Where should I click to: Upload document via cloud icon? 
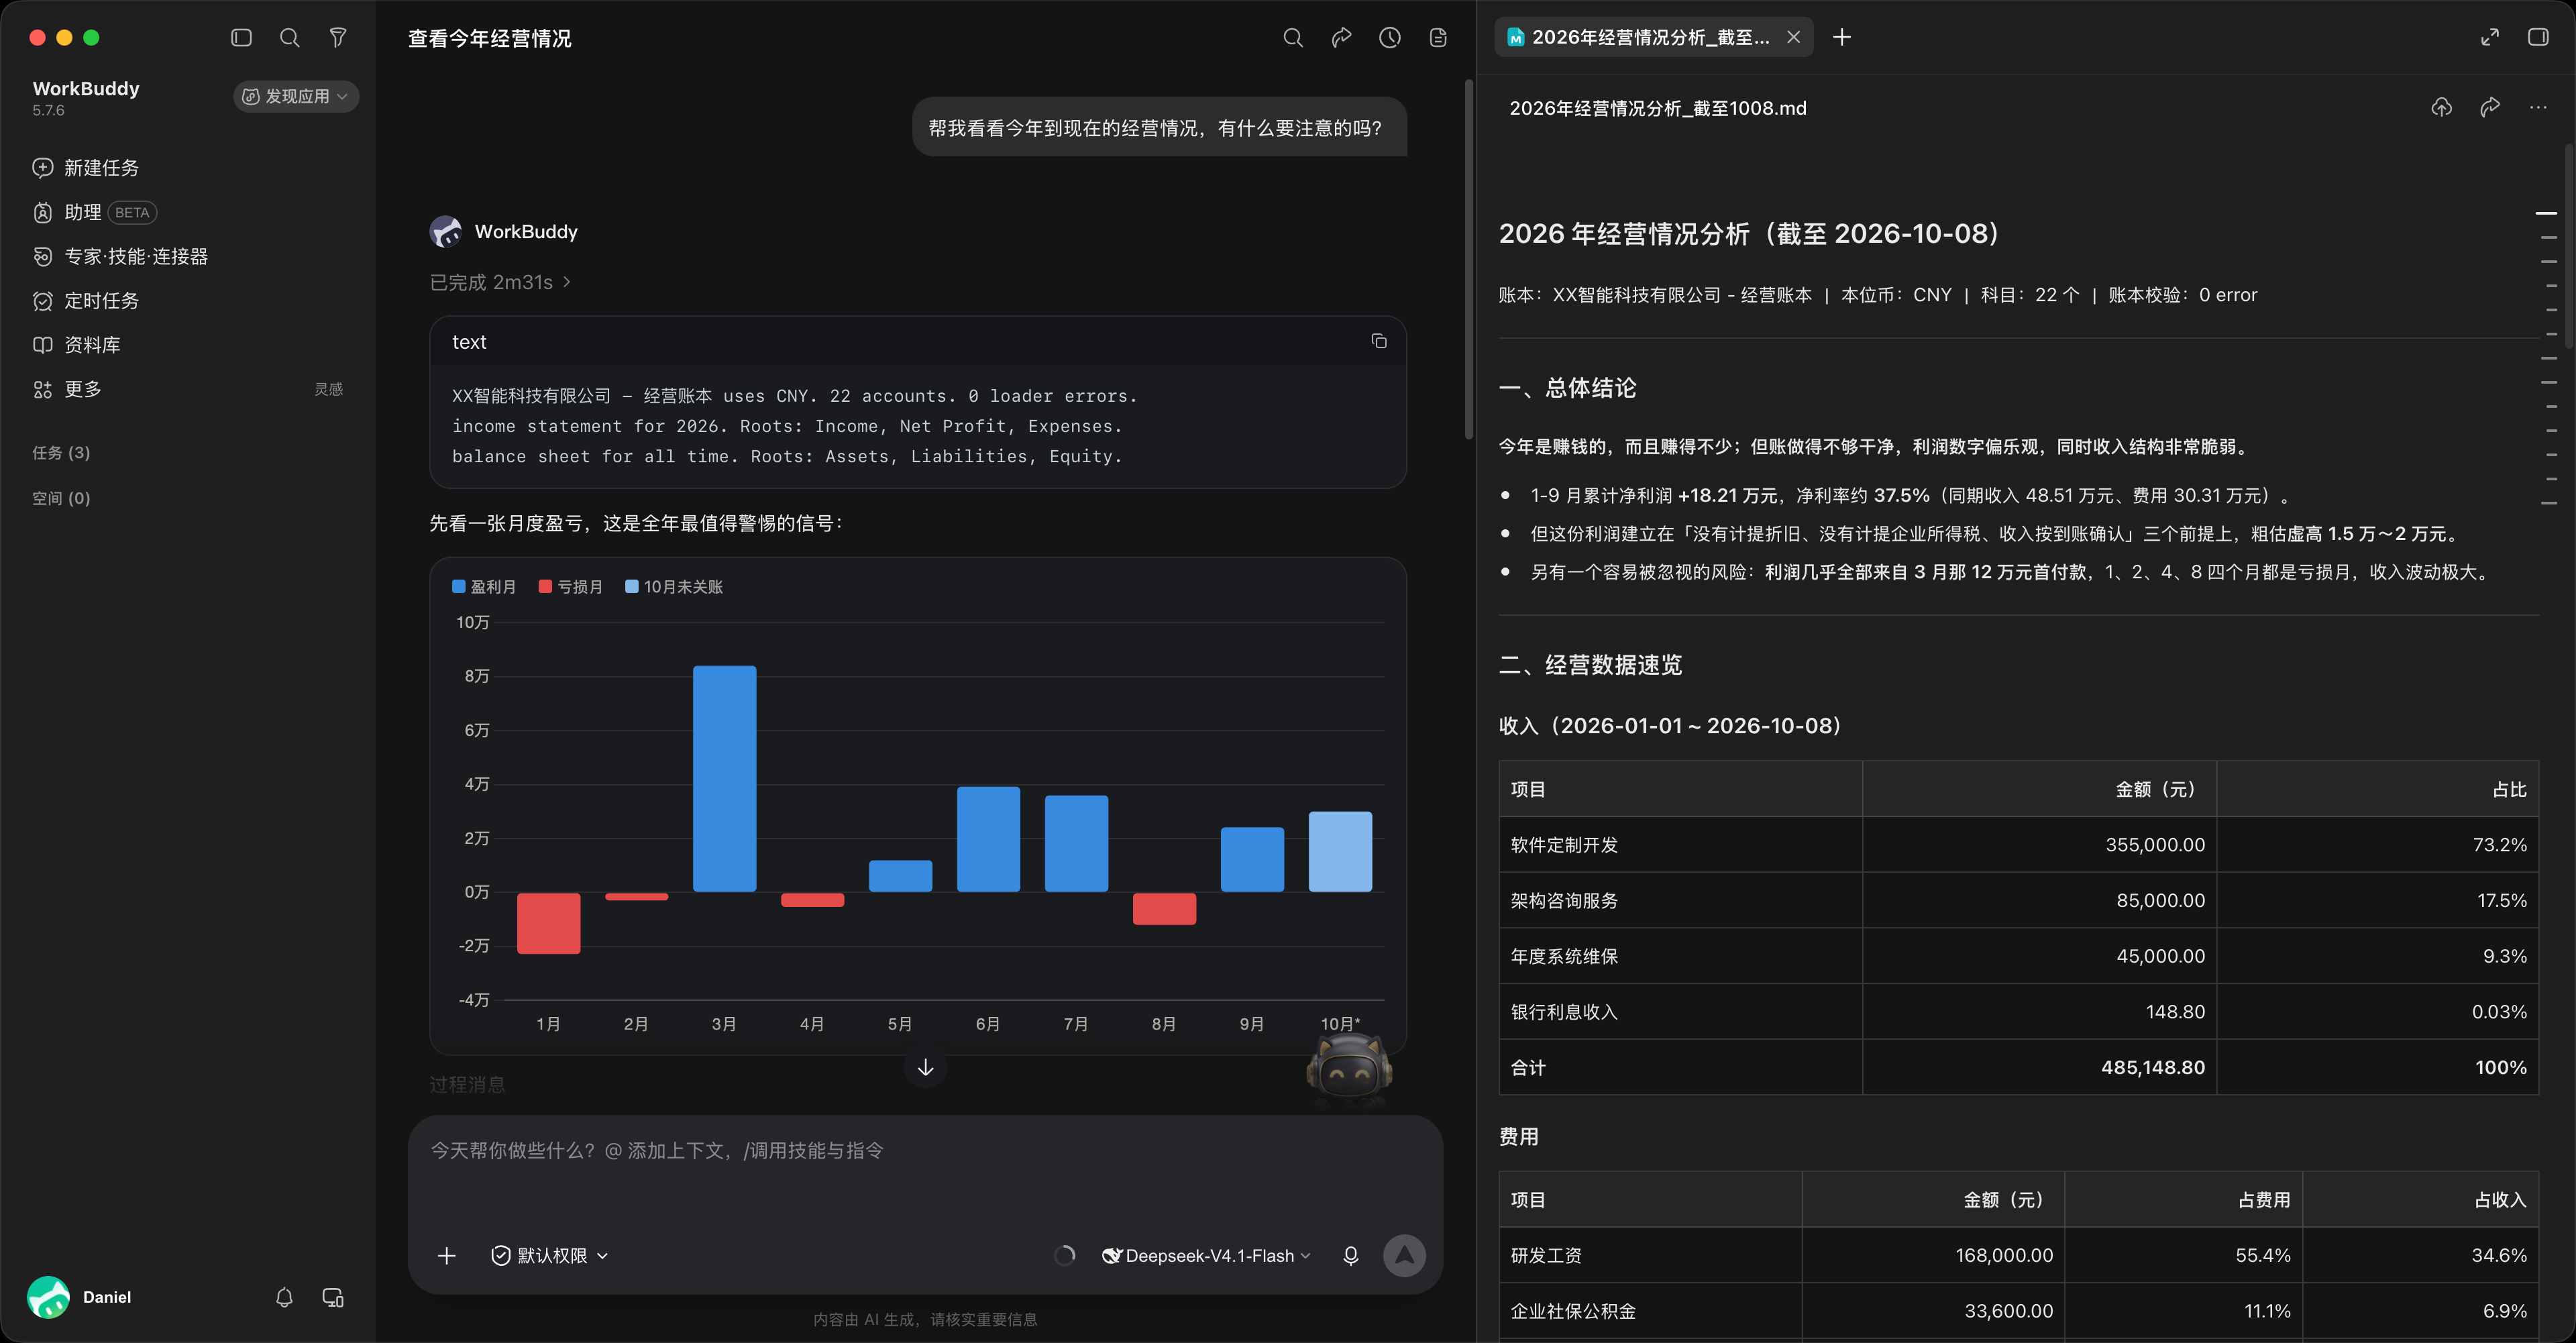pos(2442,108)
